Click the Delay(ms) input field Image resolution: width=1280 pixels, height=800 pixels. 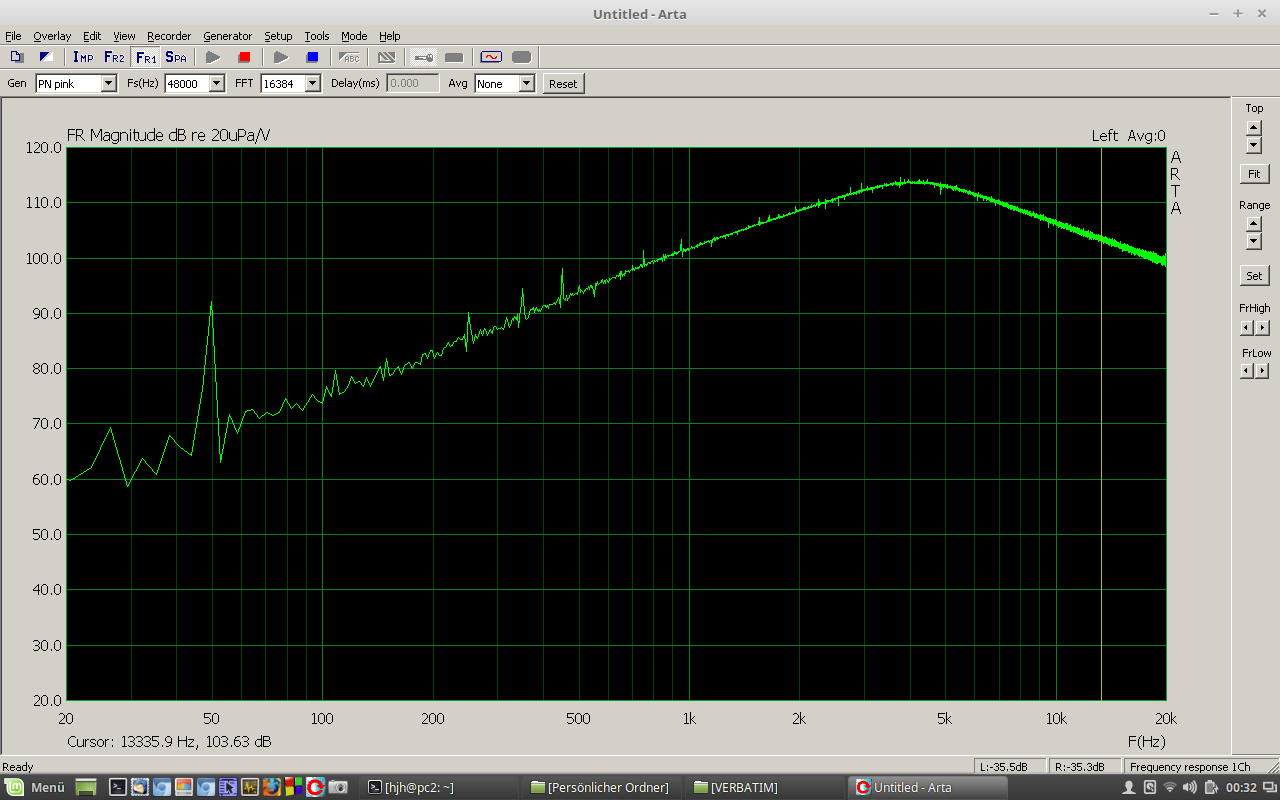click(x=413, y=84)
